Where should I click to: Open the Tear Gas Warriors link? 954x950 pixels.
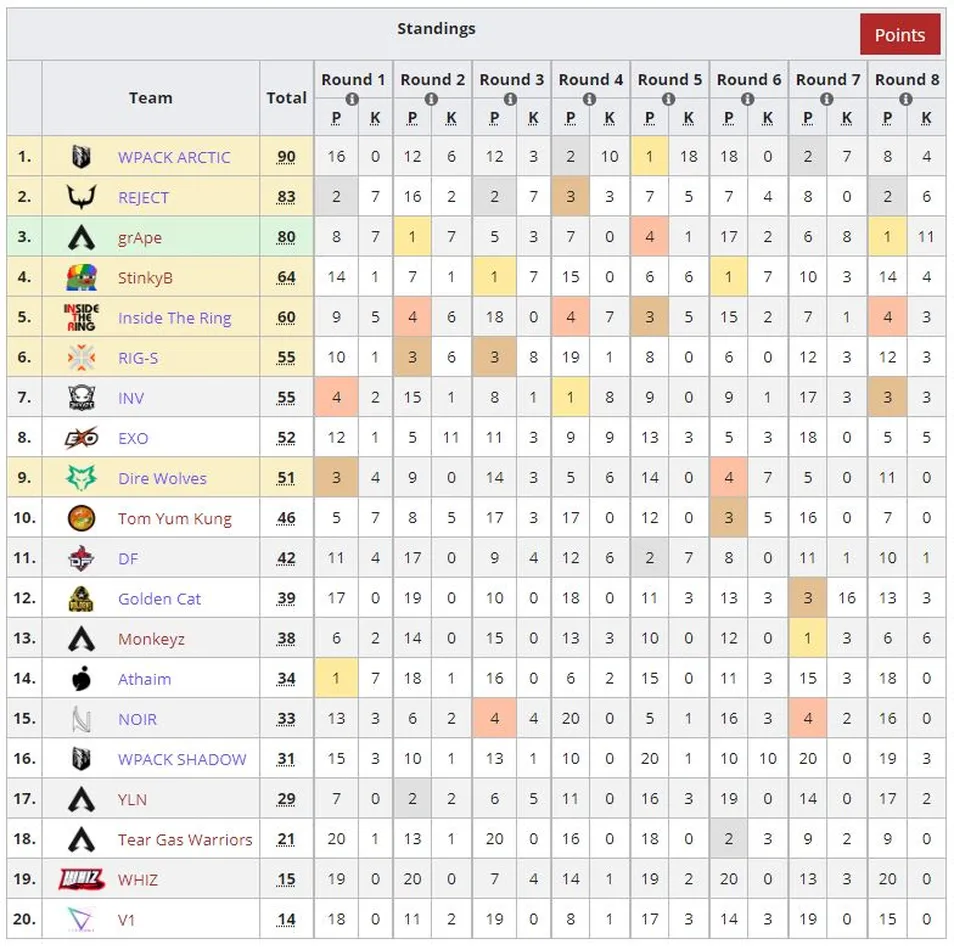pyautogui.click(x=185, y=839)
